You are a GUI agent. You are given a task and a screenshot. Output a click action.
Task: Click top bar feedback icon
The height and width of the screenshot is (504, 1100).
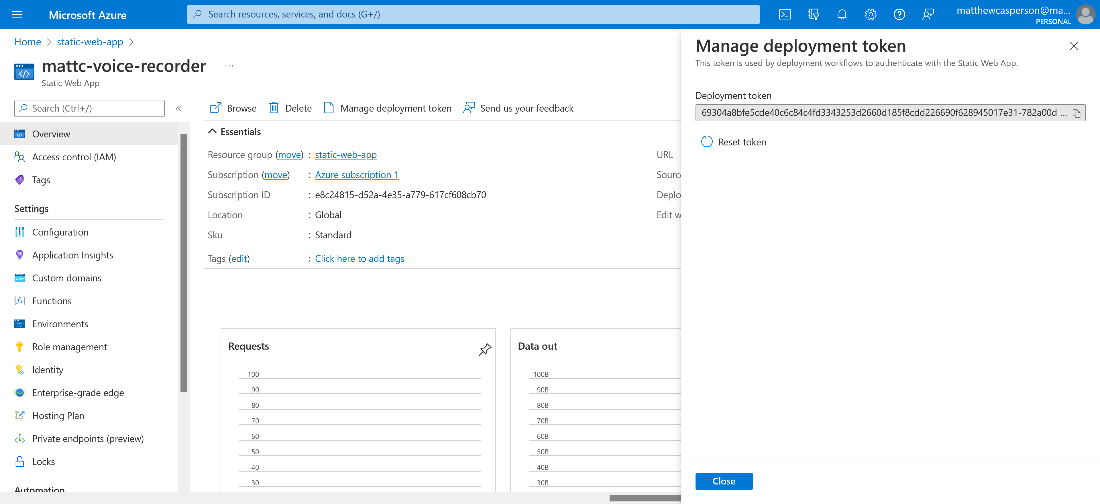tap(928, 14)
